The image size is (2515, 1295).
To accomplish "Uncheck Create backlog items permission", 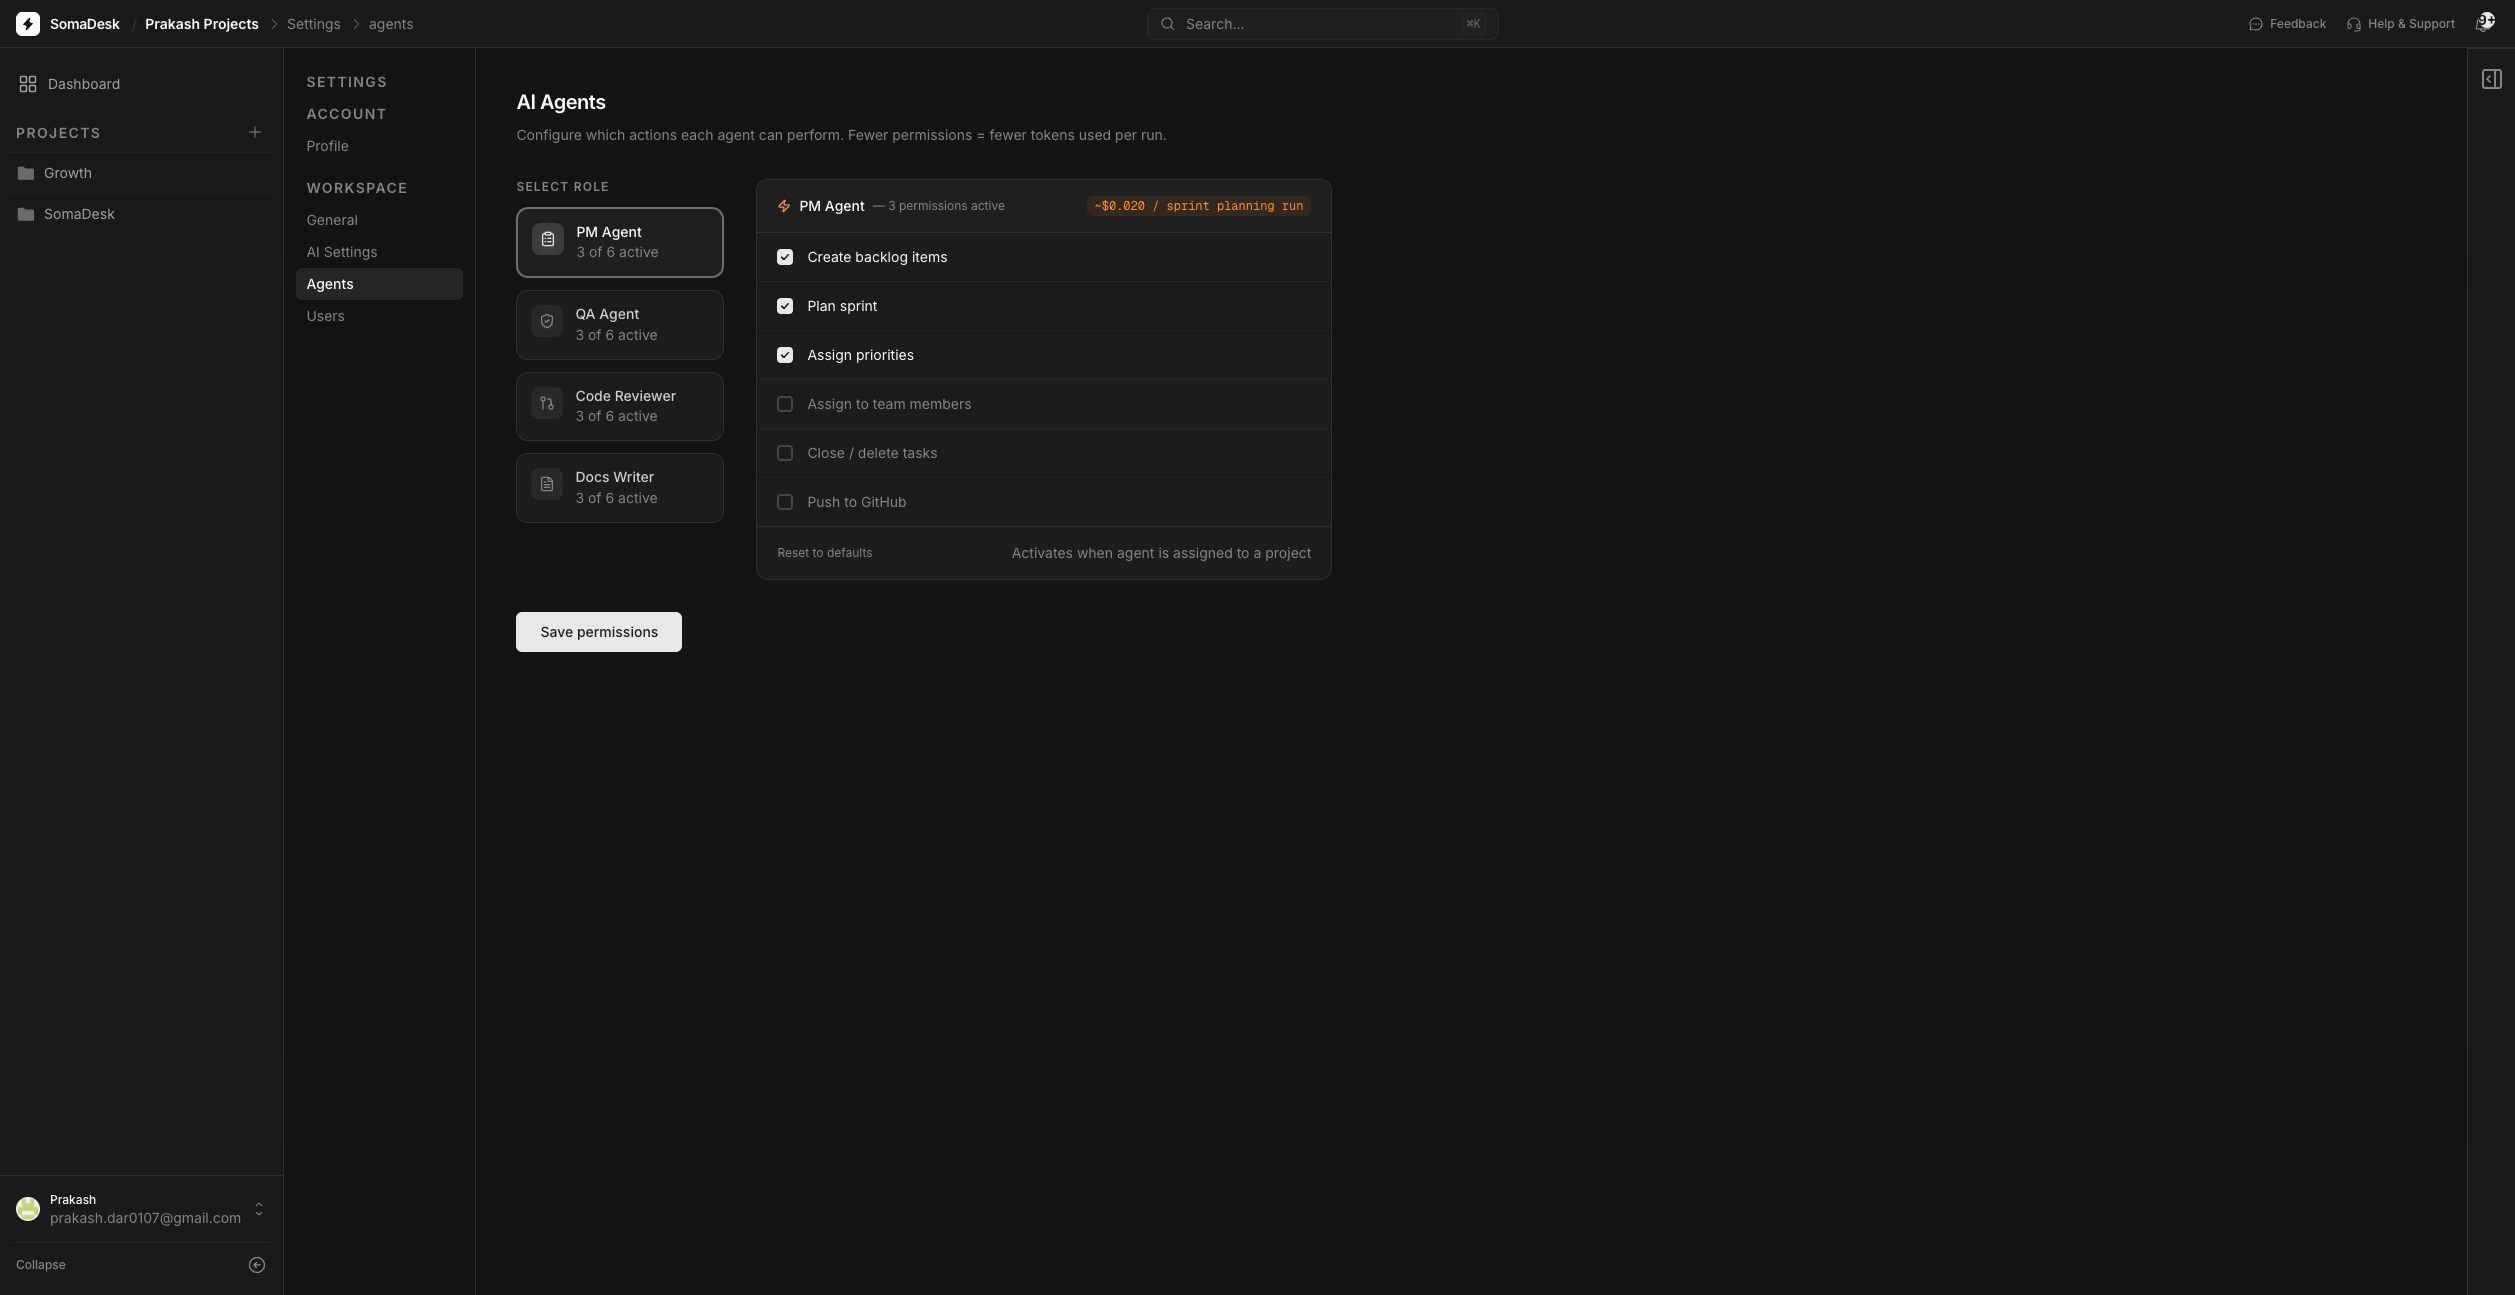I will pos(785,257).
